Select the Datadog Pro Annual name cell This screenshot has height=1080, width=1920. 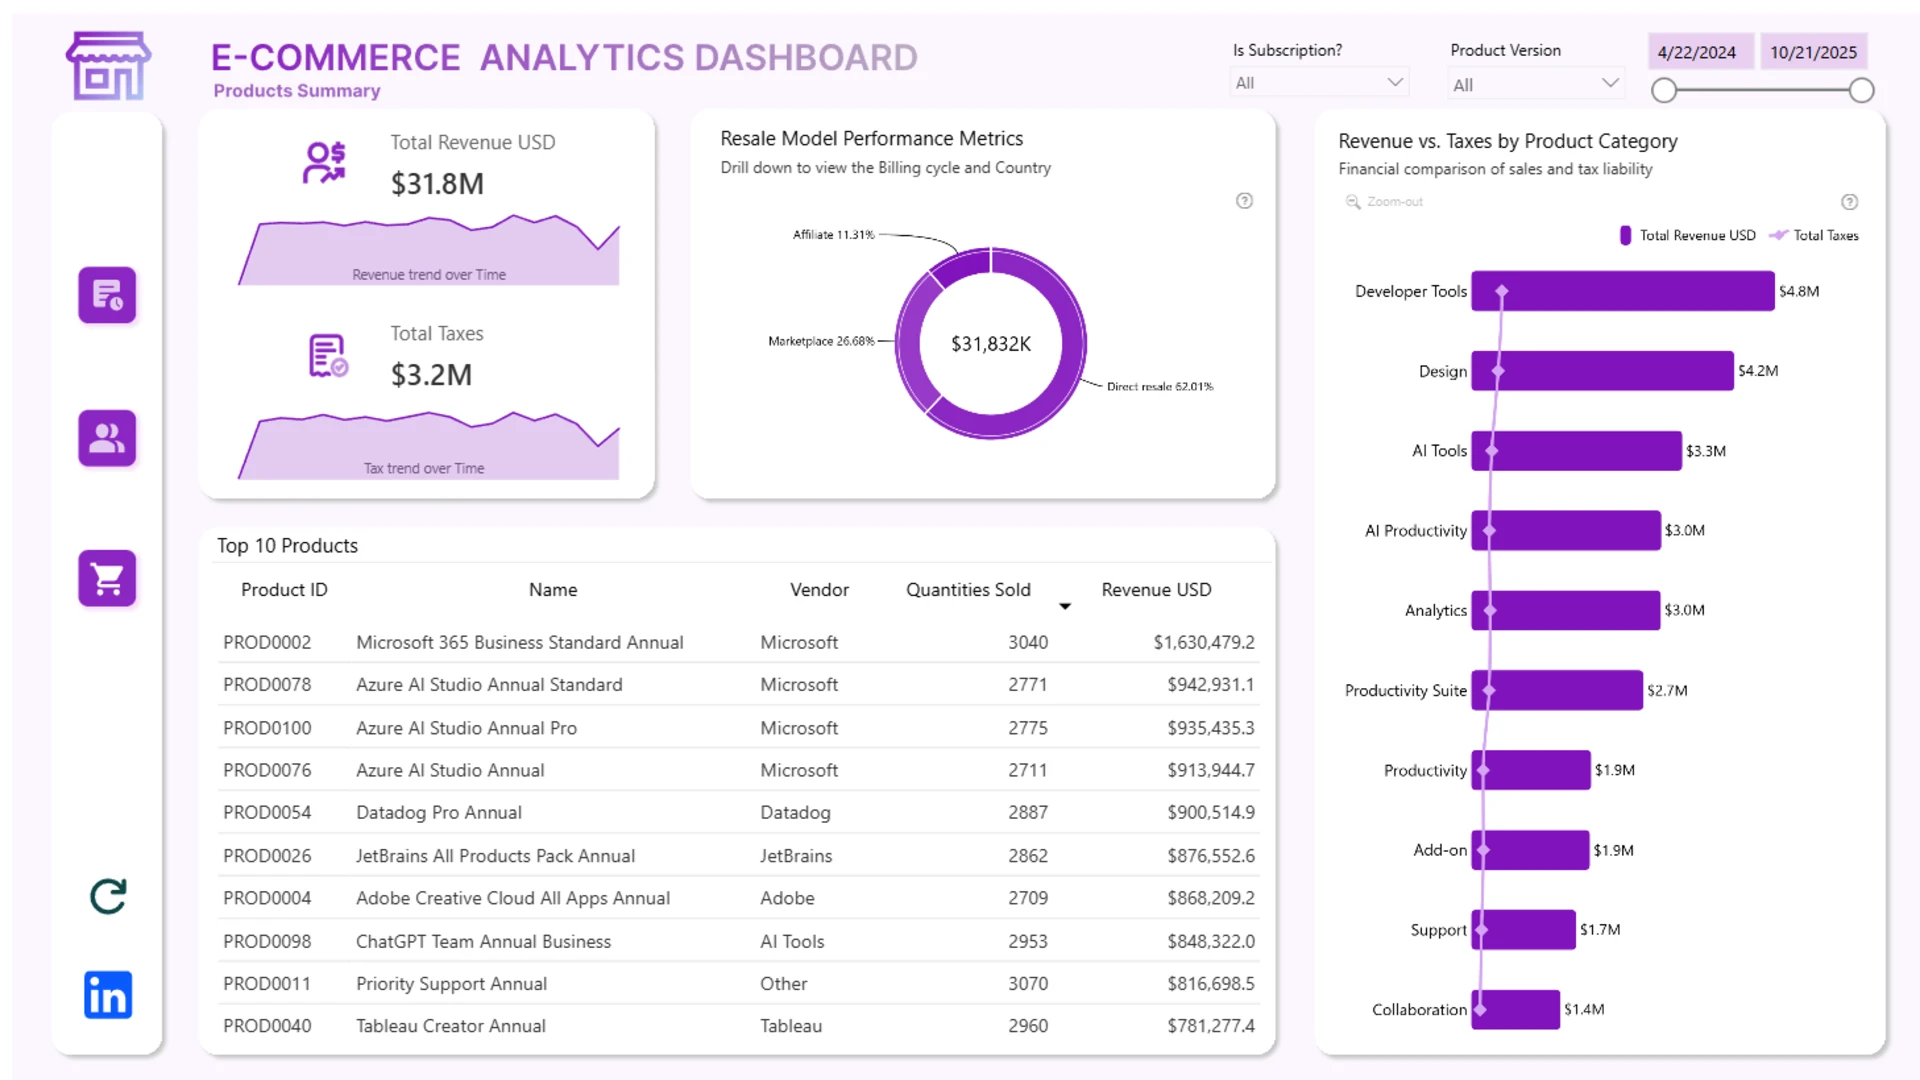tap(439, 813)
